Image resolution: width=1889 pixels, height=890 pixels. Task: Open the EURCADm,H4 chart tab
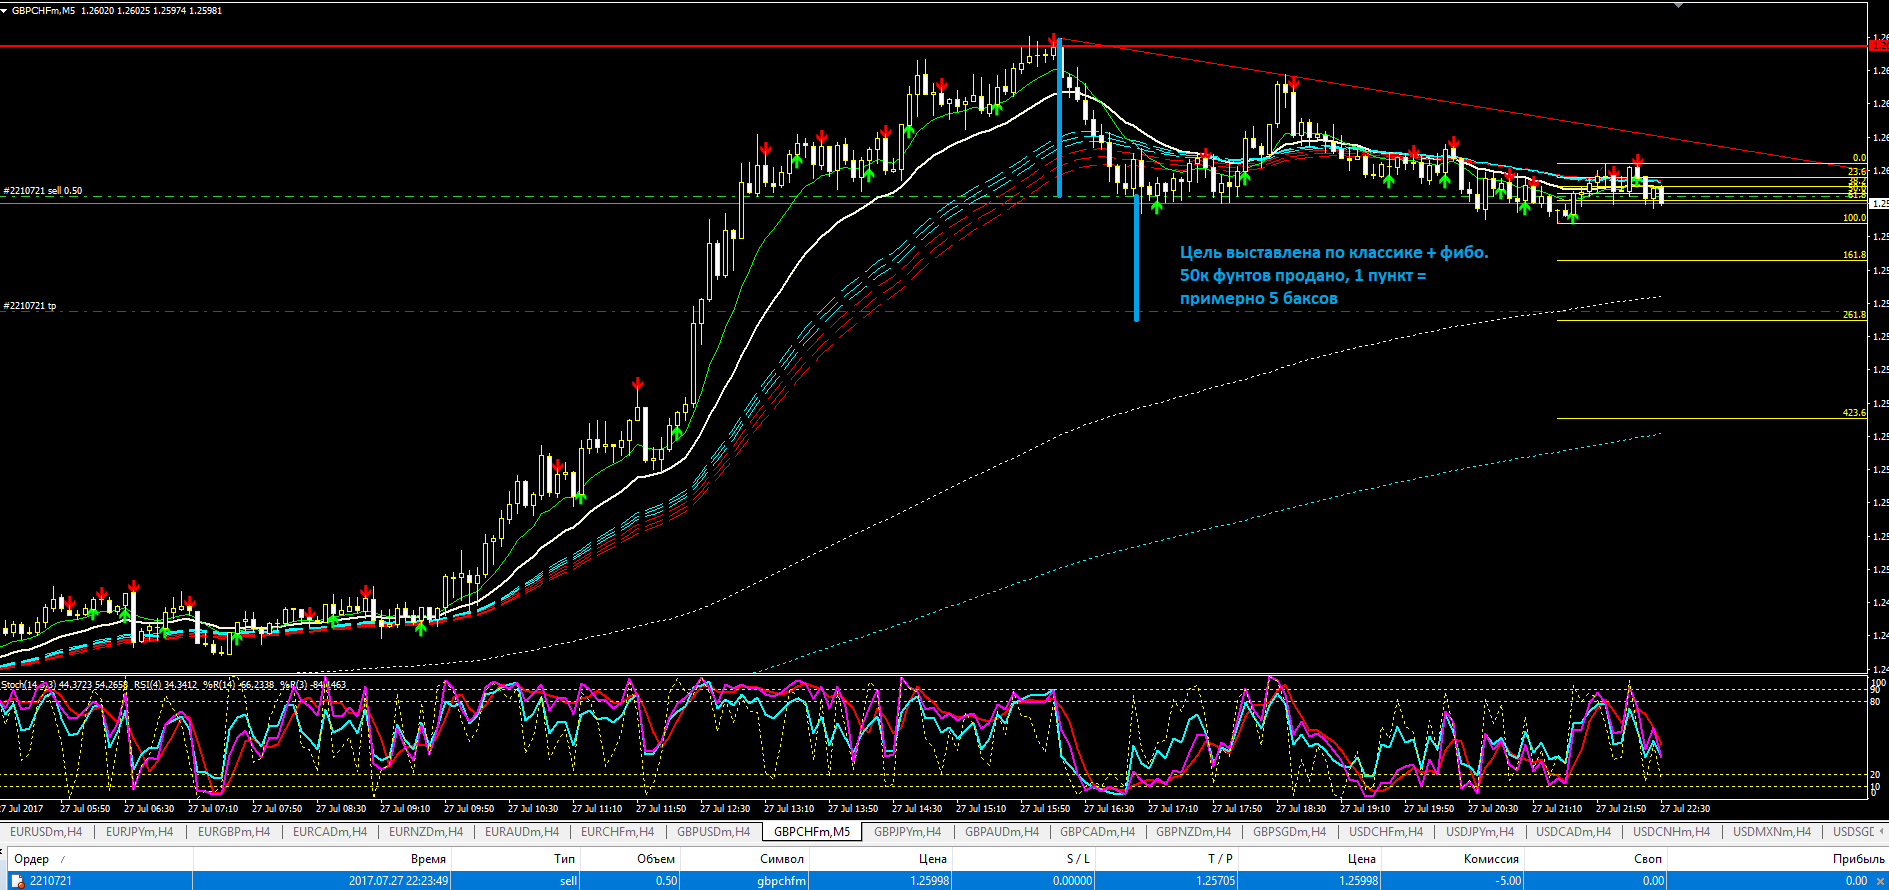[x=330, y=832]
